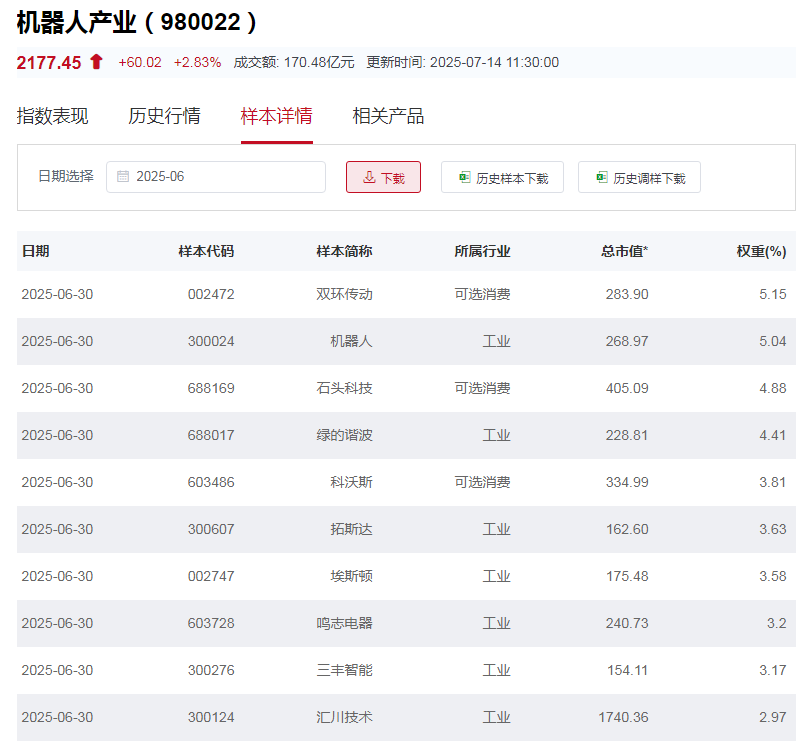
Task: Click the 下载 button
Action: [x=384, y=177]
